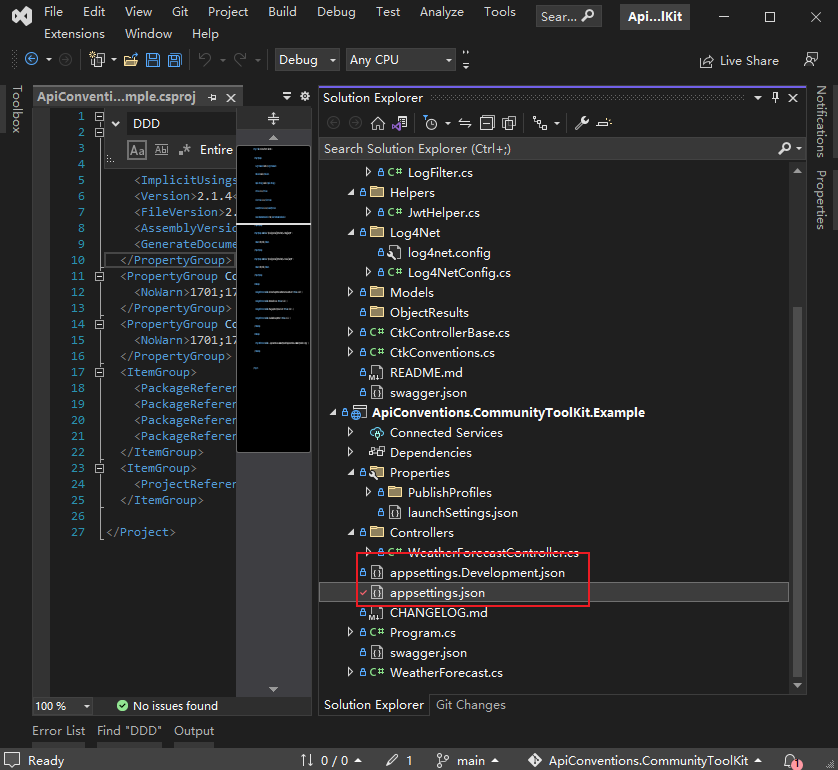Start a Live Share session
The image size is (838, 770).
click(x=739, y=60)
